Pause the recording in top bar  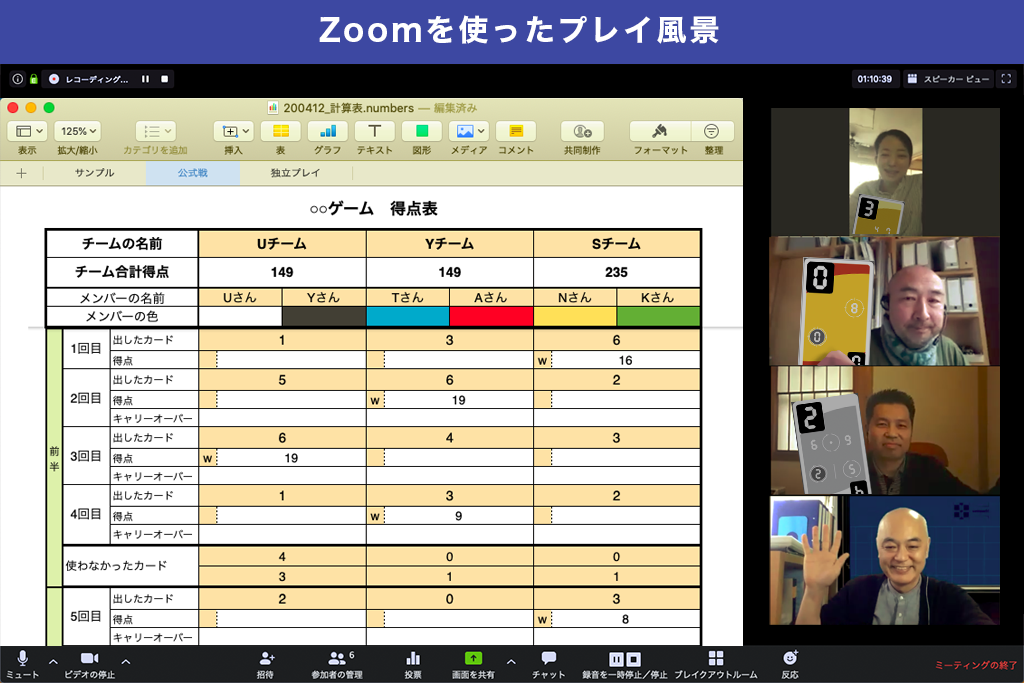(145, 79)
